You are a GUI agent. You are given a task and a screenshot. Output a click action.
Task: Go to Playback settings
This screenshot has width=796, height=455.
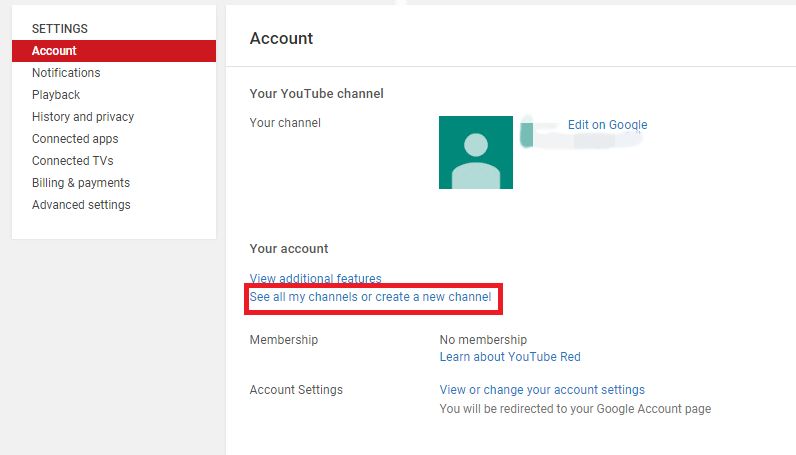click(56, 95)
